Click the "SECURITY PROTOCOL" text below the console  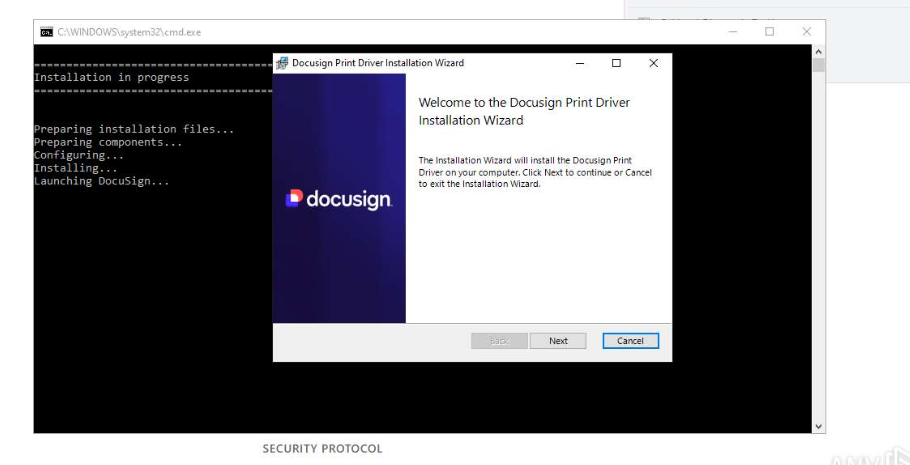coord(322,449)
